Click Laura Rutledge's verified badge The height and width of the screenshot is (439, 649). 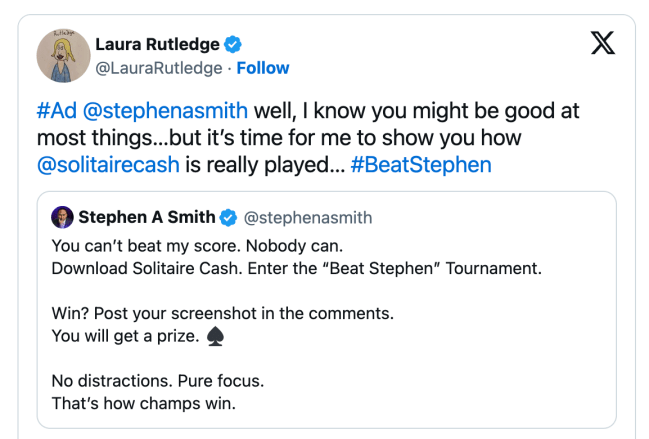click(x=233, y=45)
